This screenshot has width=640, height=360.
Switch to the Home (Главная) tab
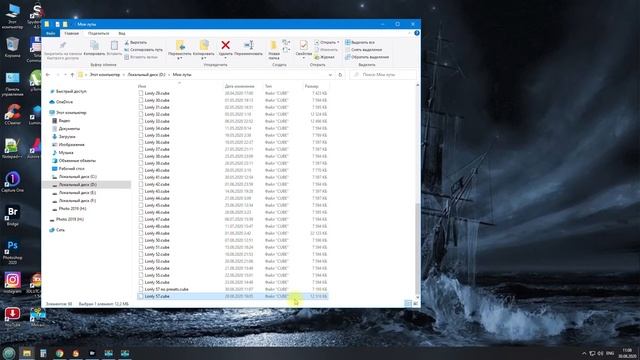point(71,33)
